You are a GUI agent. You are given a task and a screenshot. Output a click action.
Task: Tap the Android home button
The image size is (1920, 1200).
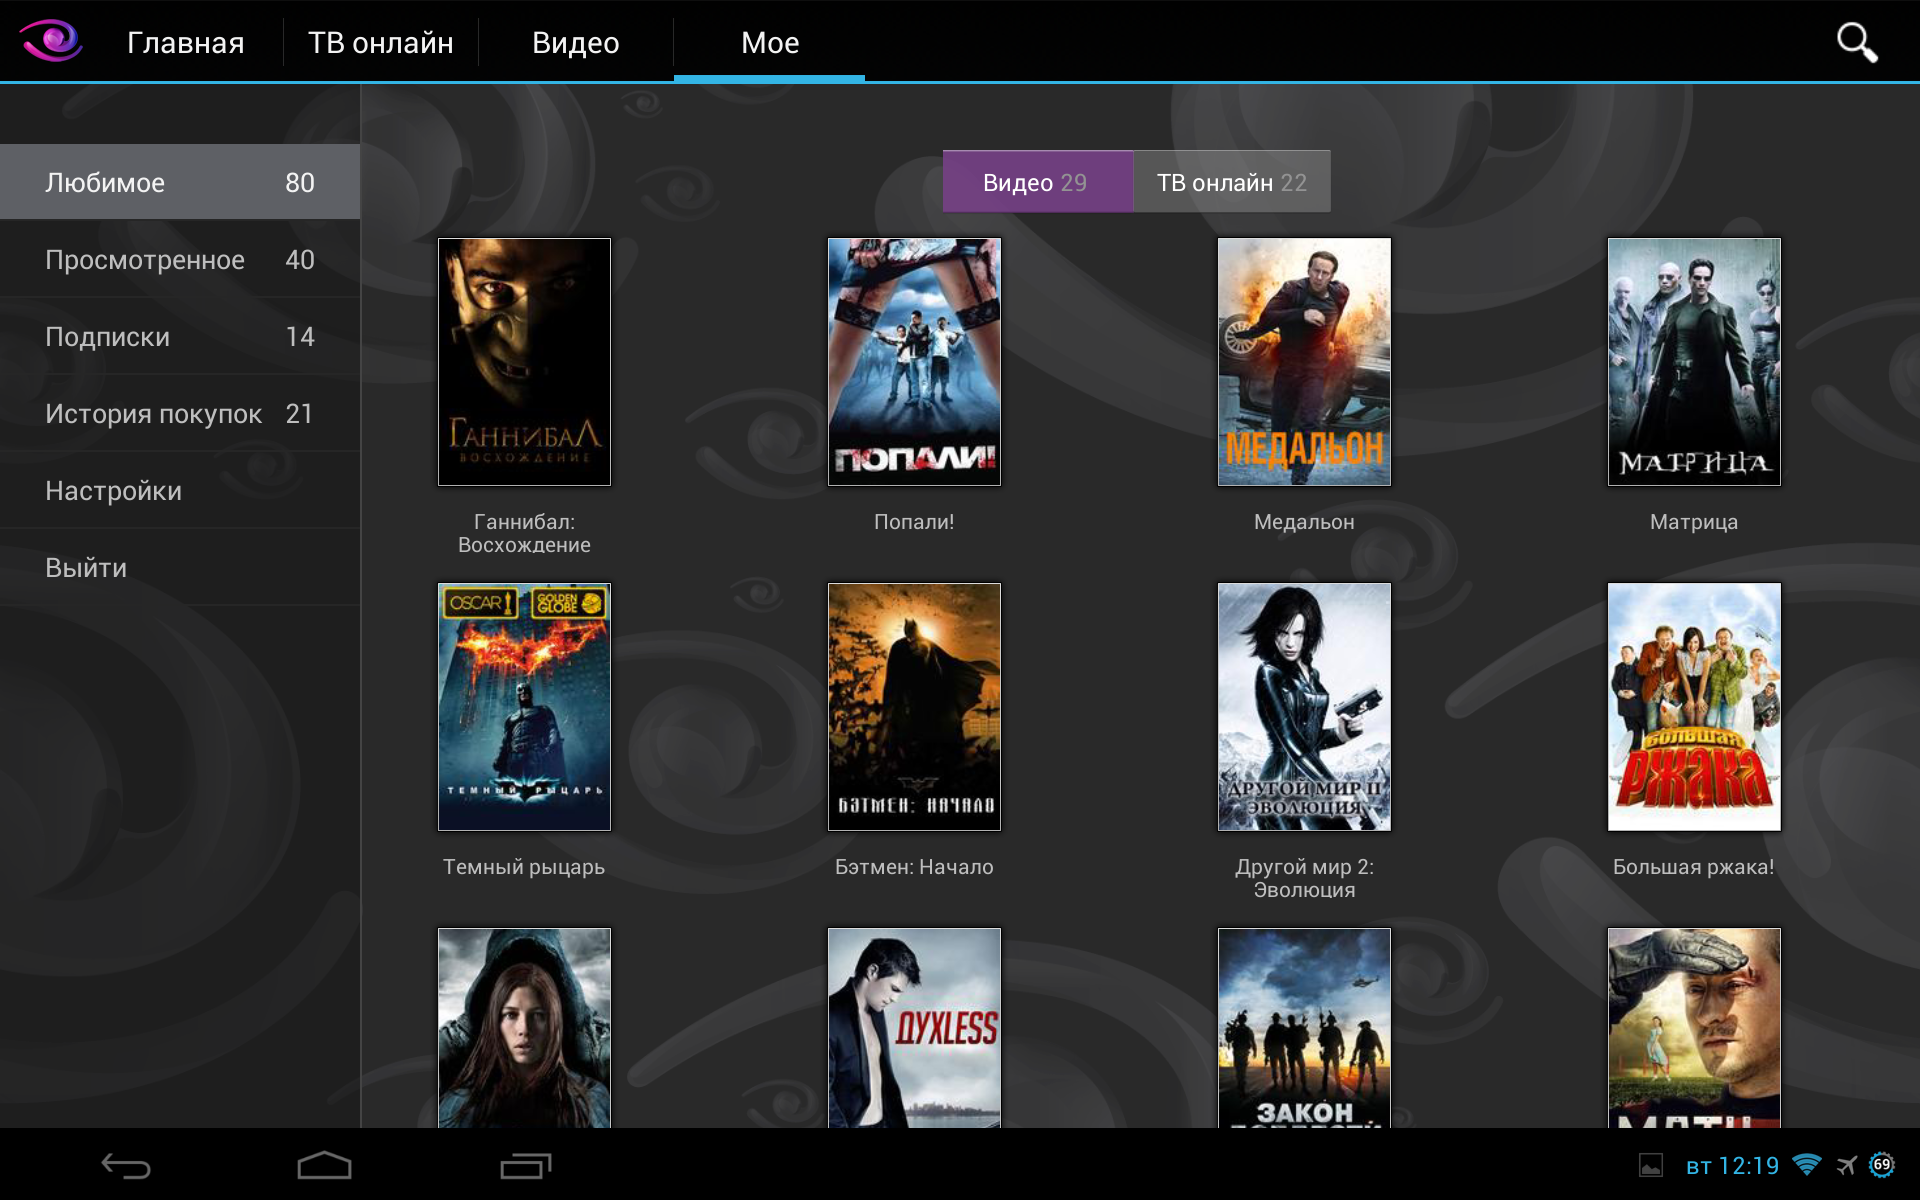click(325, 1165)
